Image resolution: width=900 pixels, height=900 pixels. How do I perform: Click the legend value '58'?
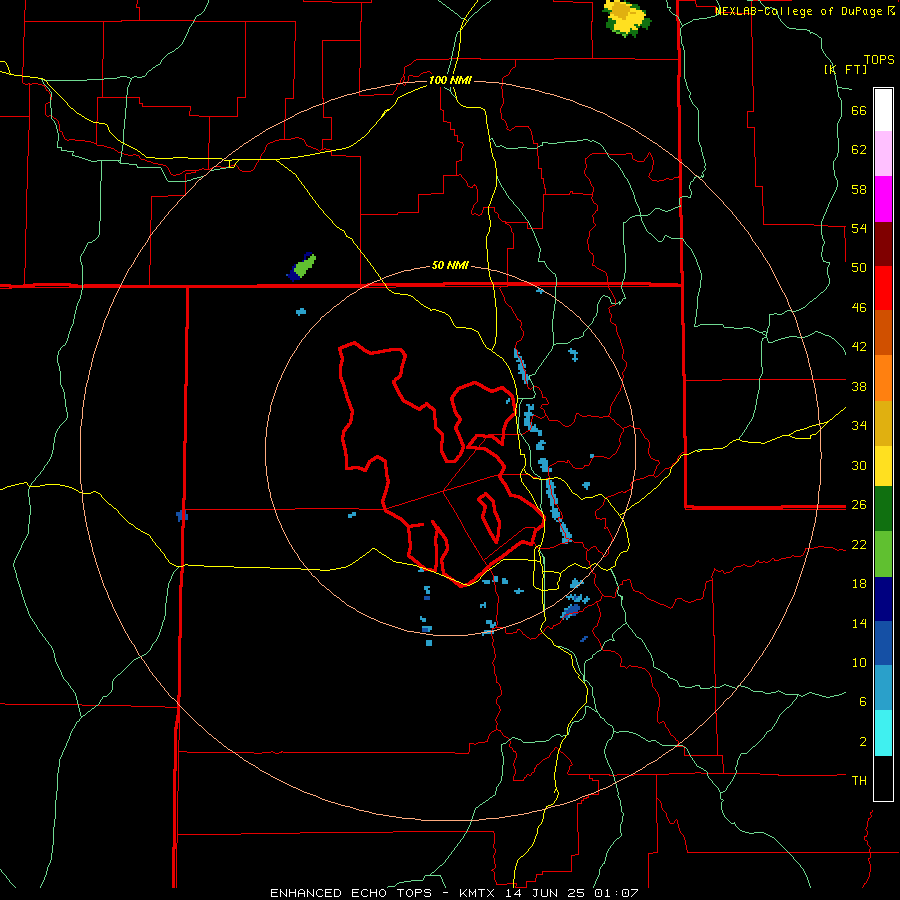pyautogui.click(x=859, y=189)
